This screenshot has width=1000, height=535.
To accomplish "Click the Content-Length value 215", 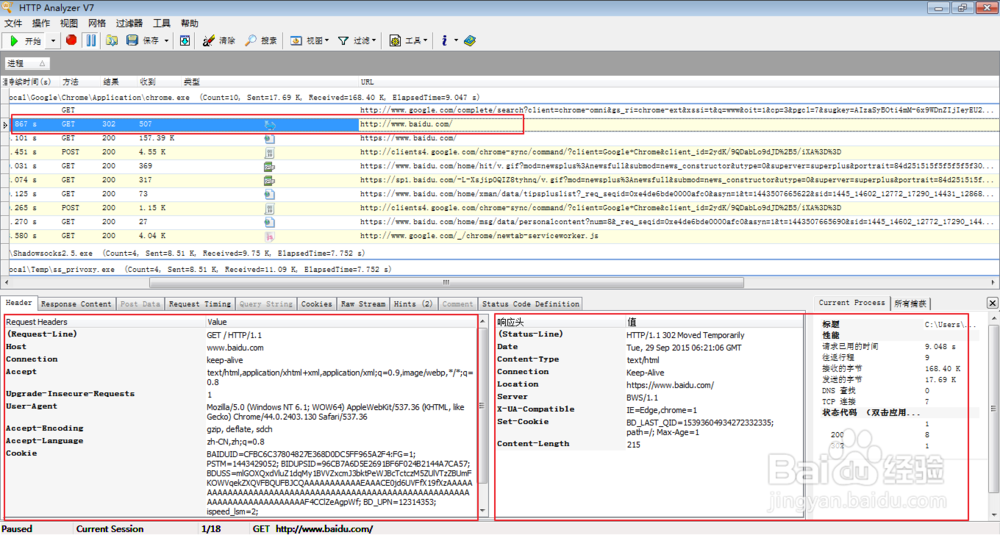I will click(633, 444).
